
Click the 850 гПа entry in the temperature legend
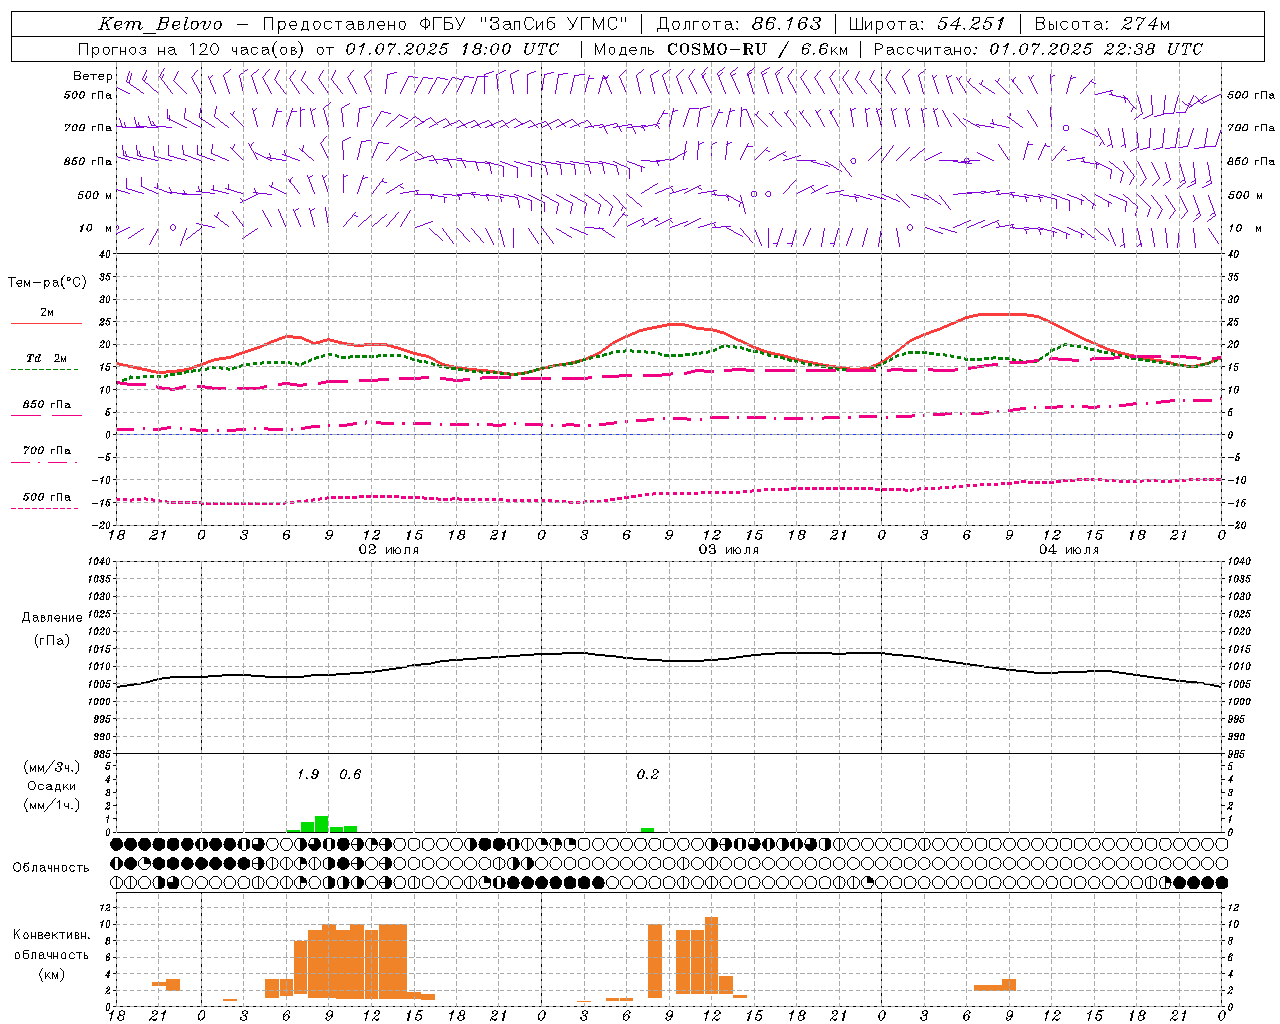(x=47, y=405)
